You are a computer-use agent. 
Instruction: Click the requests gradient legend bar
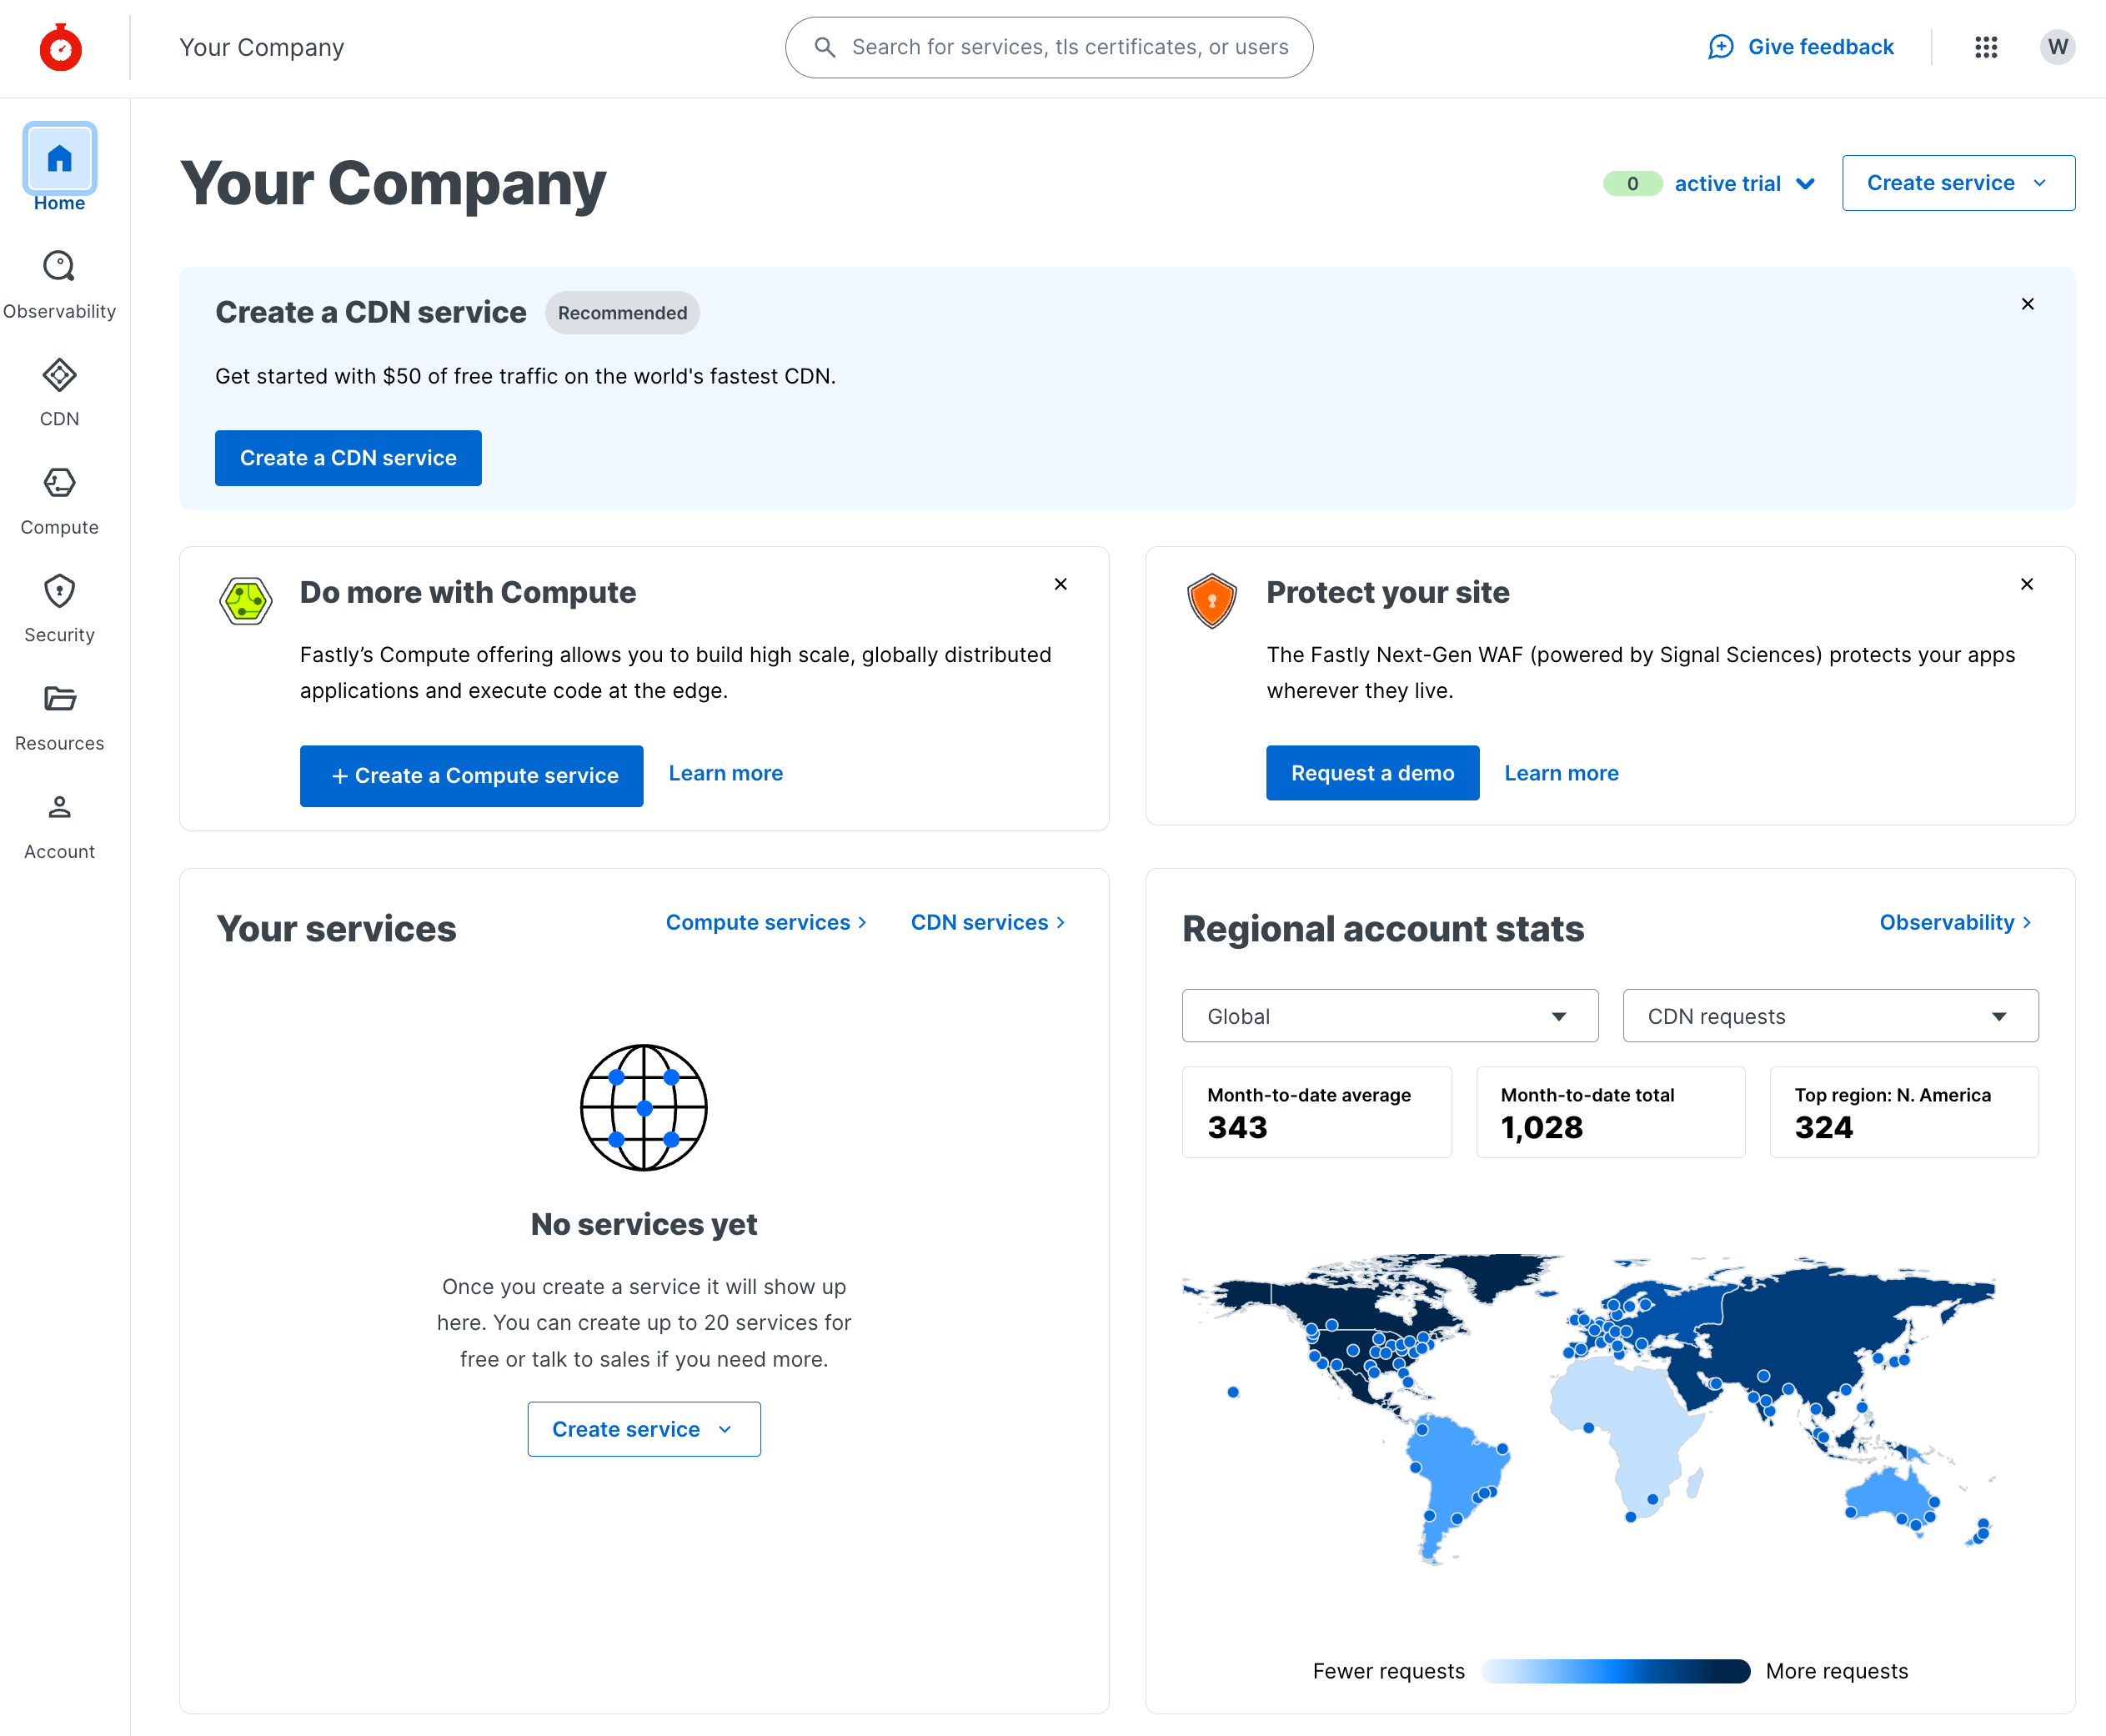click(x=1614, y=1671)
